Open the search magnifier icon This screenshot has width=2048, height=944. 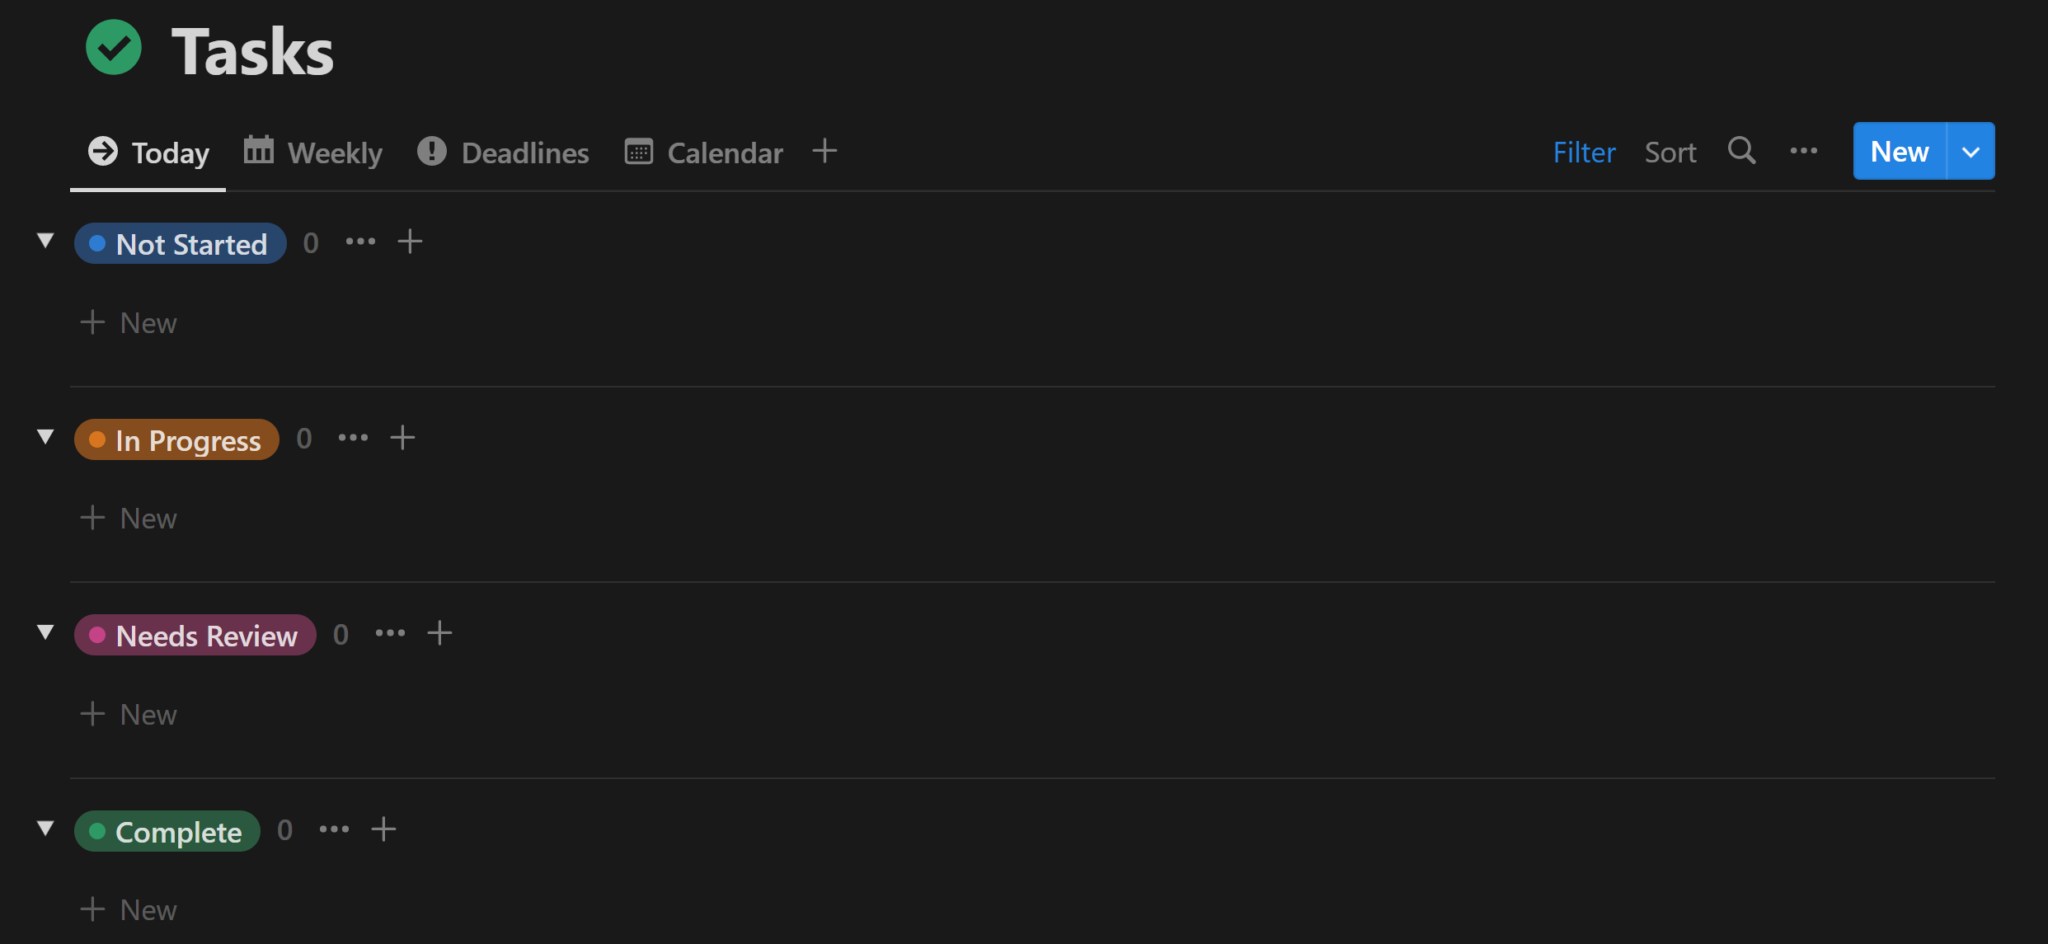[1741, 151]
